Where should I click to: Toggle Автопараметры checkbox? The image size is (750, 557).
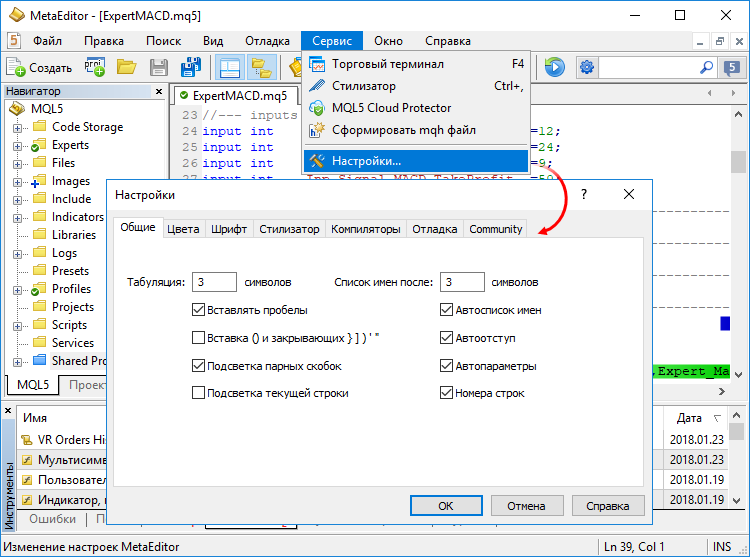[x=446, y=366]
